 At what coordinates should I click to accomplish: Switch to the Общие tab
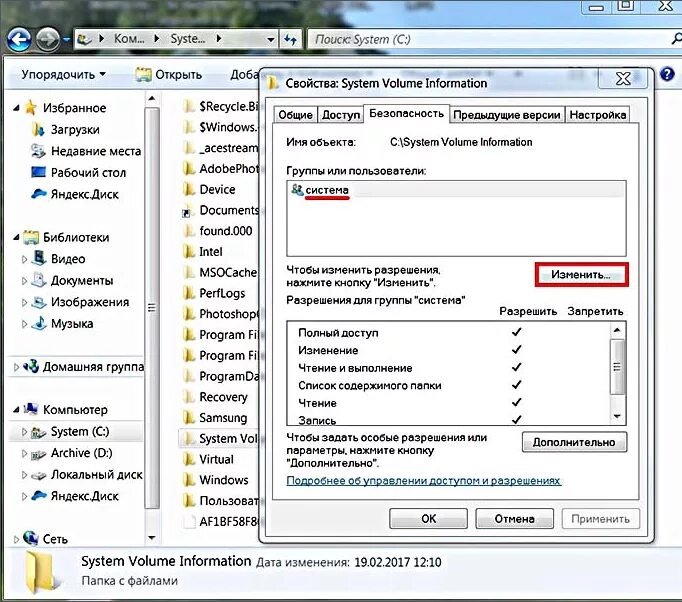point(295,115)
